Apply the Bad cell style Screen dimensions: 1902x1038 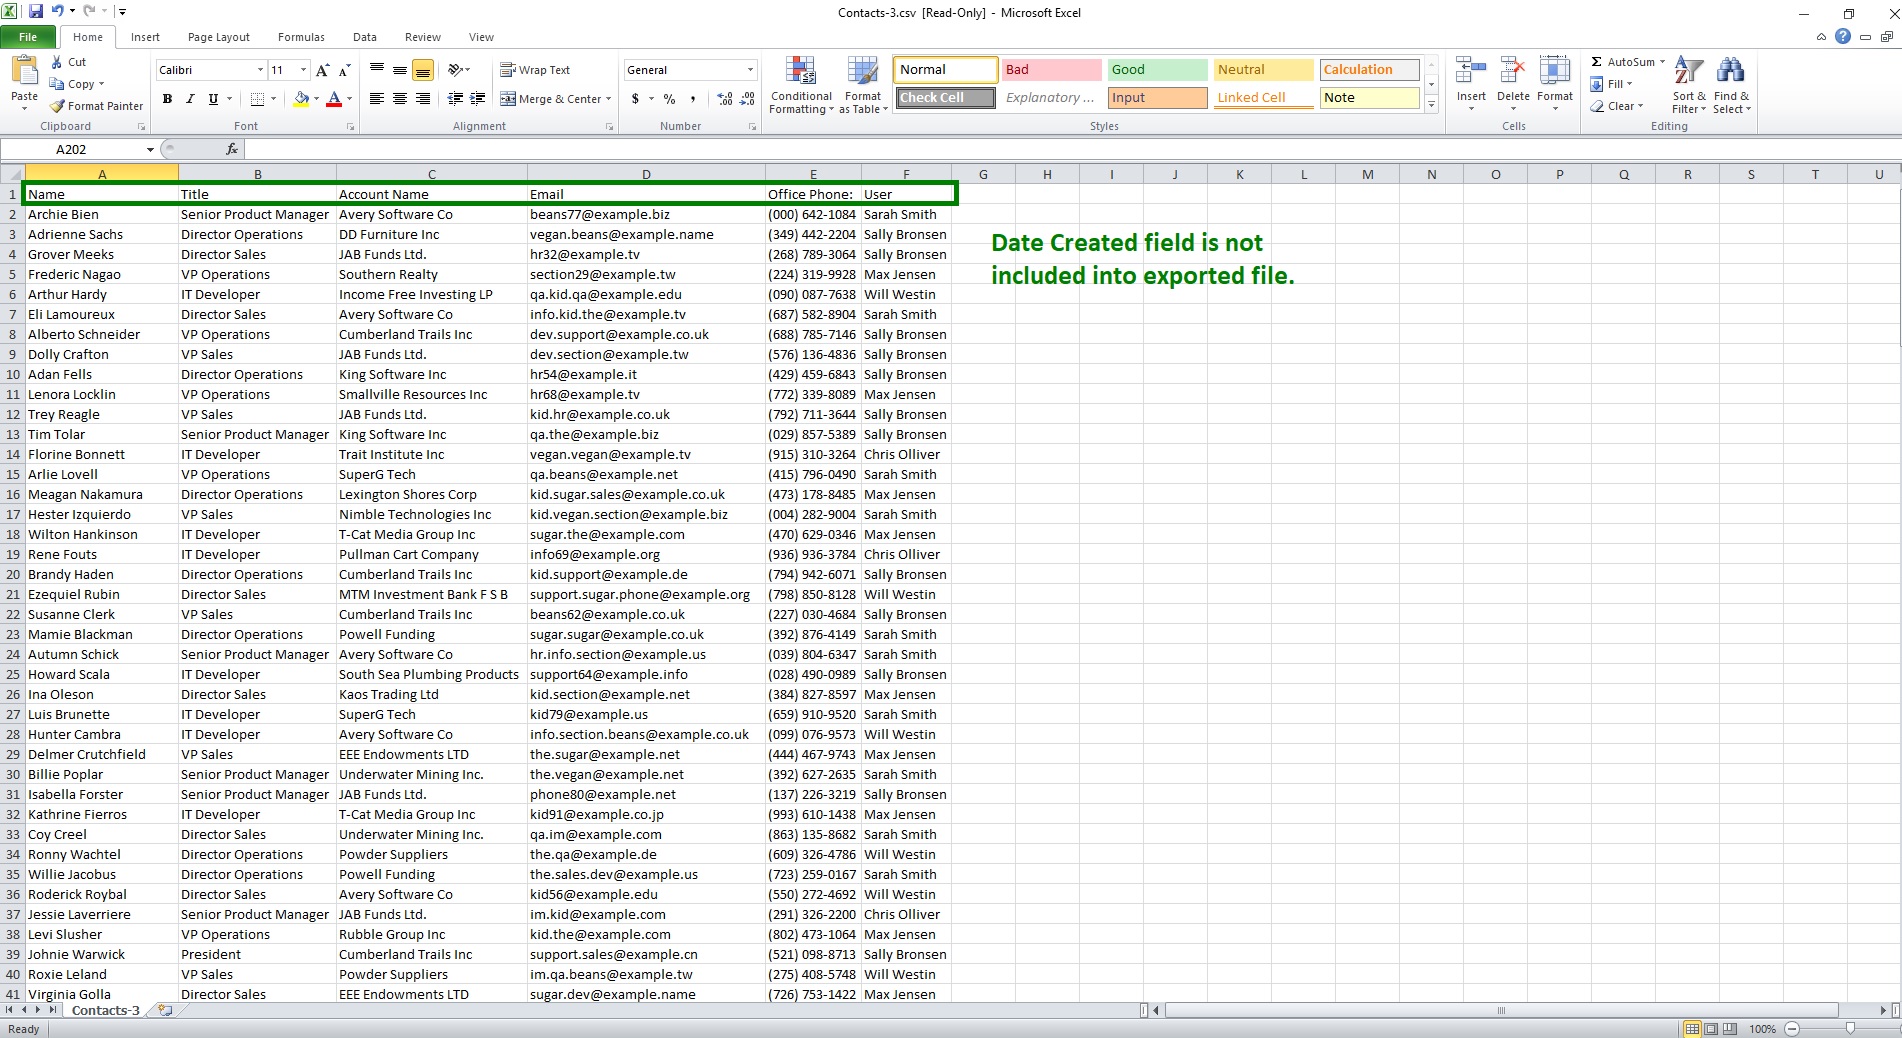[1051, 70]
